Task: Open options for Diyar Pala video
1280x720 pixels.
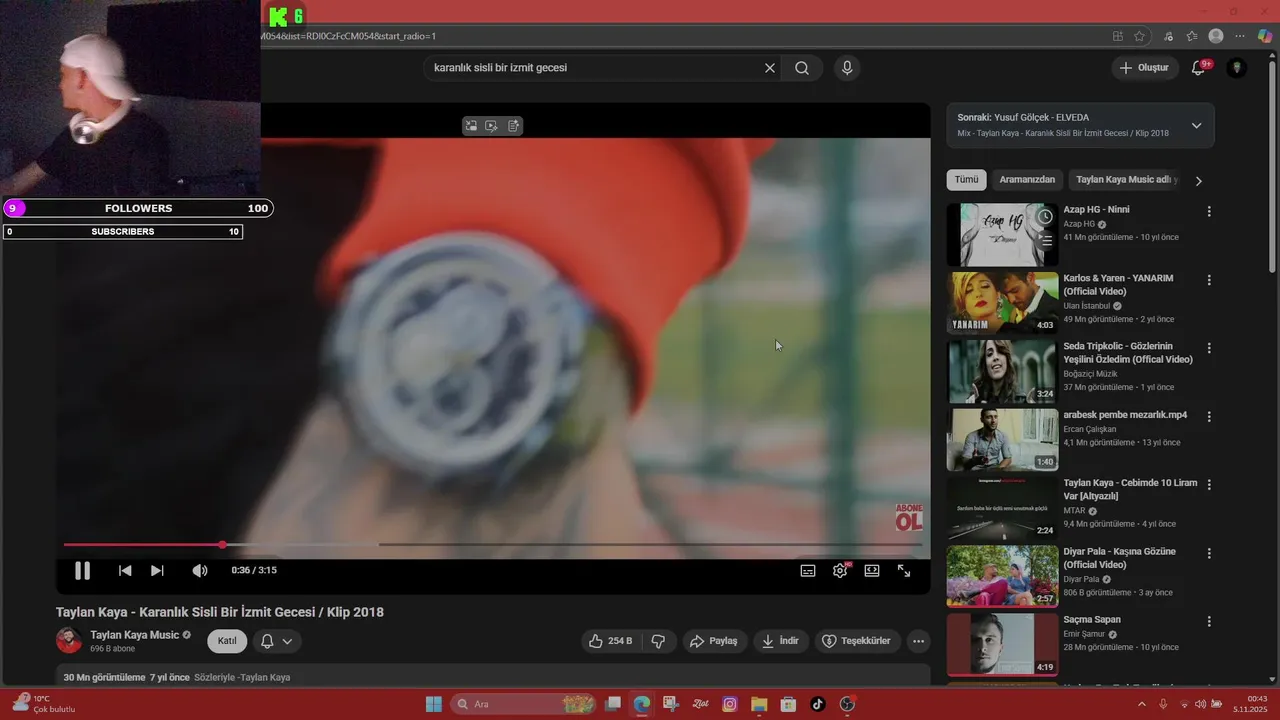Action: tap(1209, 553)
